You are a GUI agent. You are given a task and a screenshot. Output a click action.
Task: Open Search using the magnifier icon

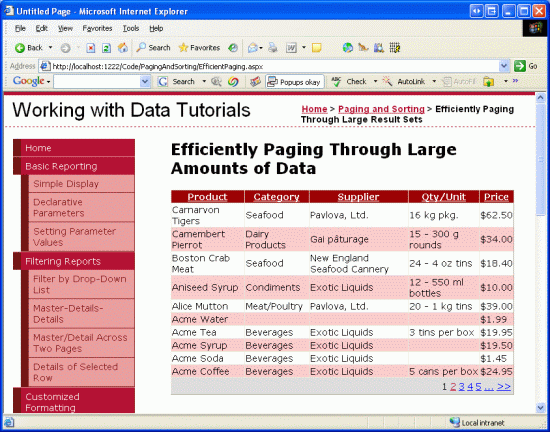tap(141, 47)
